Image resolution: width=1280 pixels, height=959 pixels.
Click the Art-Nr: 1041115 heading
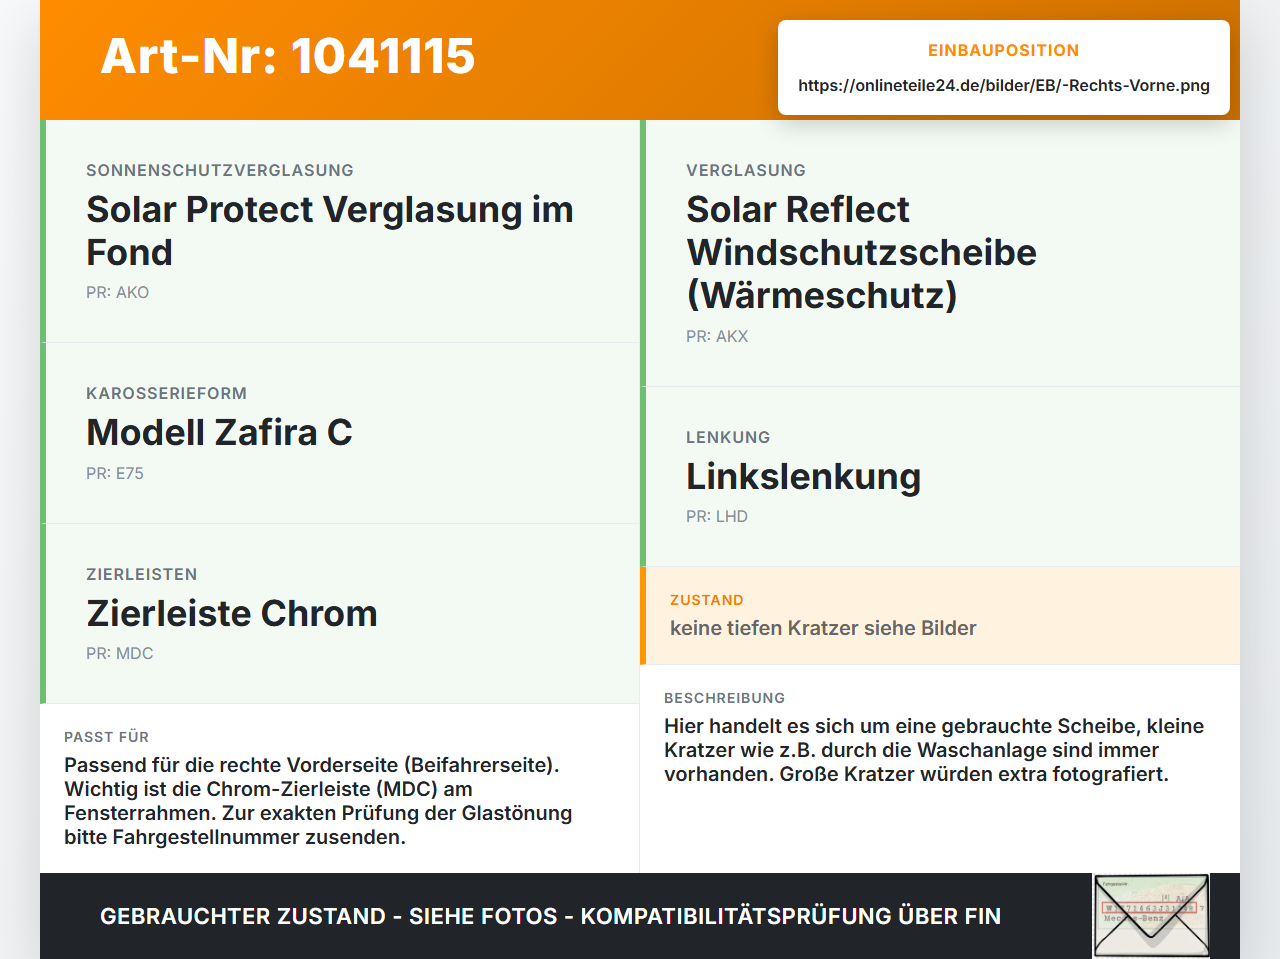(x=288, y=56)
